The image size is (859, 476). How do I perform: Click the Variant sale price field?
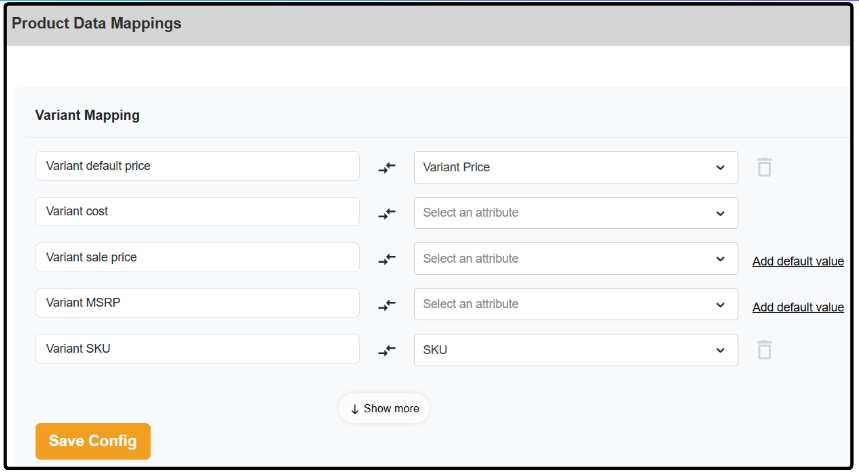[x=197, y=257]
